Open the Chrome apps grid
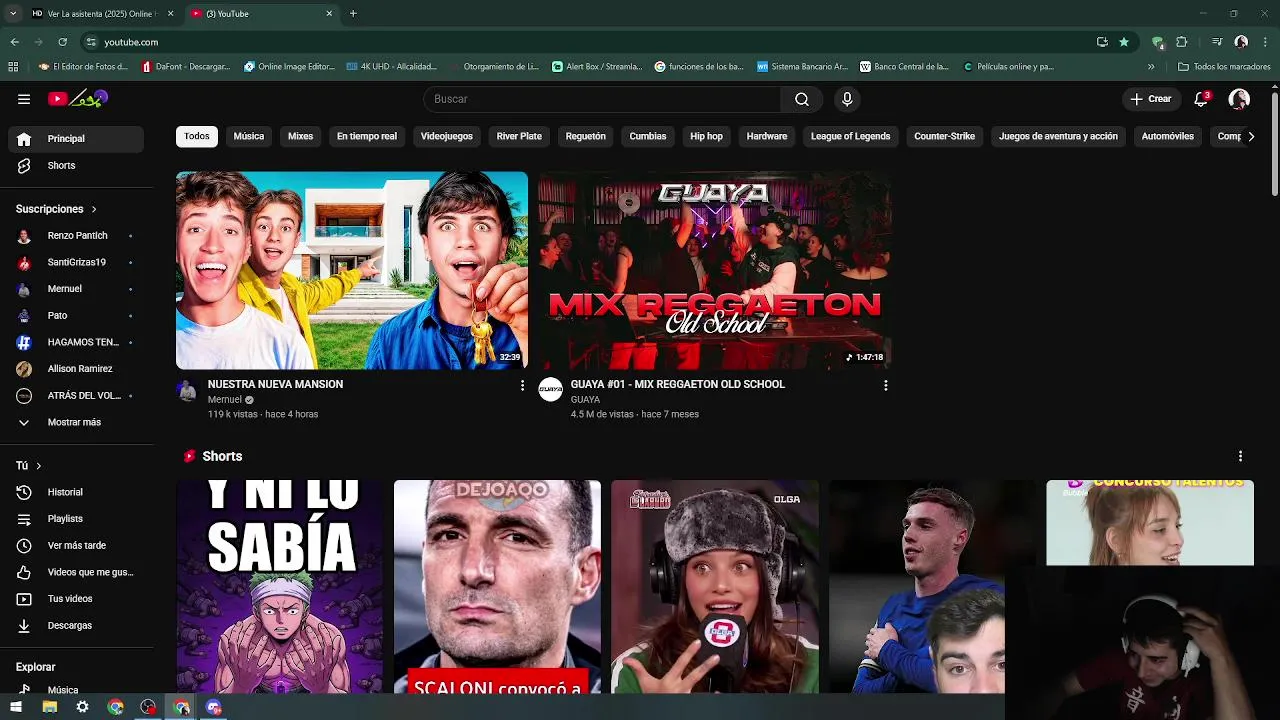 click(13, 67)
